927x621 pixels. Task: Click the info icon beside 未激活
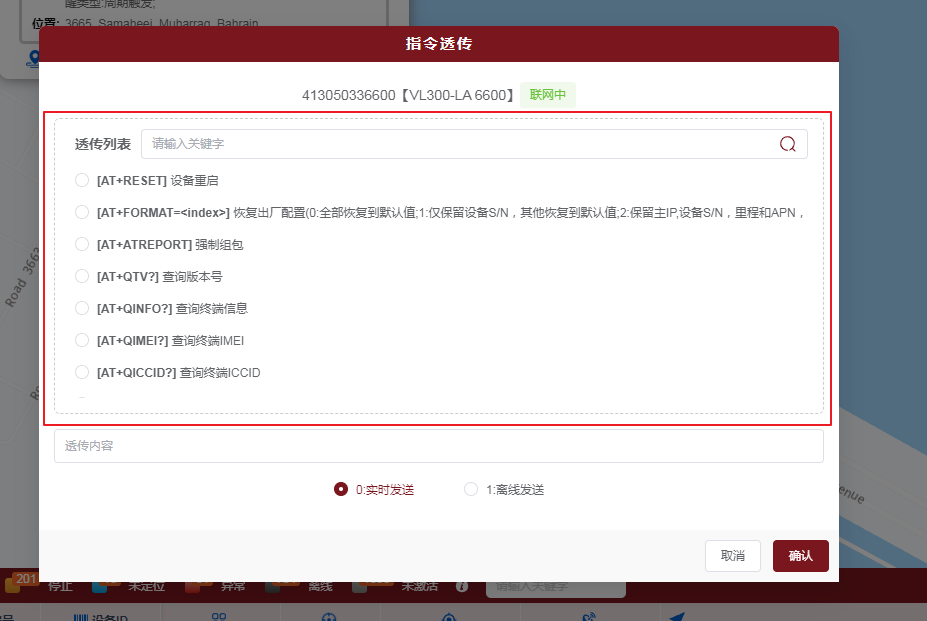coord(462,586)
